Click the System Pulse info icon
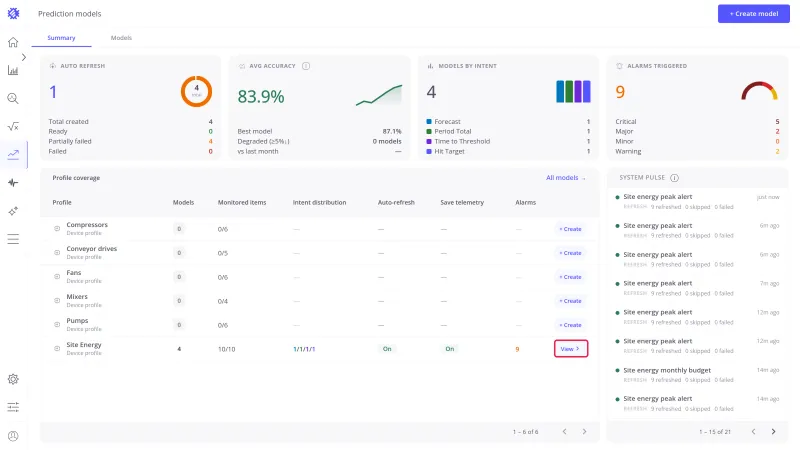Screen dimensions: 800x450 pyautogui.click(x=674, y=178)
